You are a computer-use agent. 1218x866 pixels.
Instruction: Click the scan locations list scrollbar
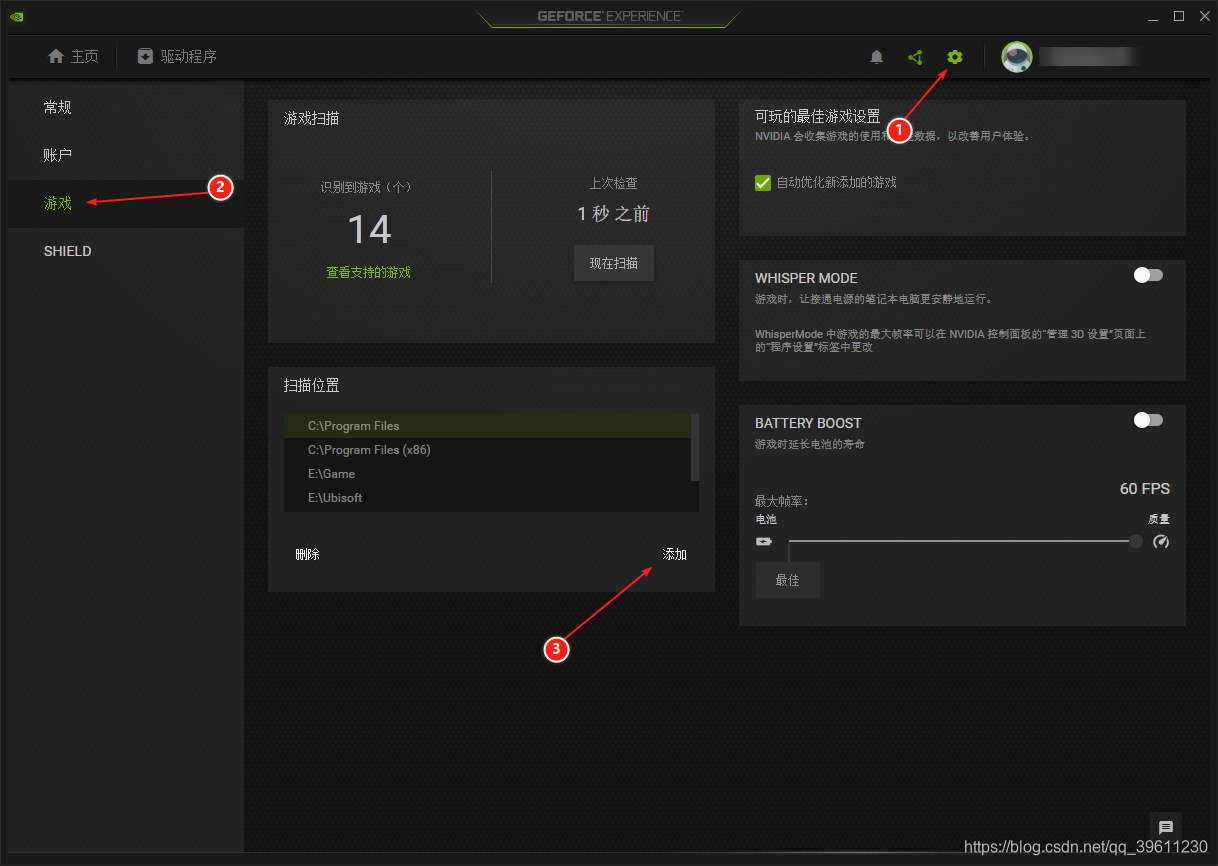pos(695,447)
